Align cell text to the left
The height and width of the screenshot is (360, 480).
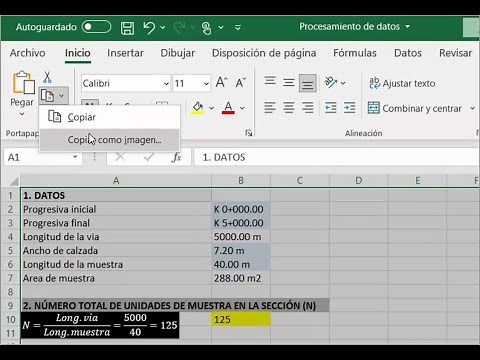tap(270, 108)
